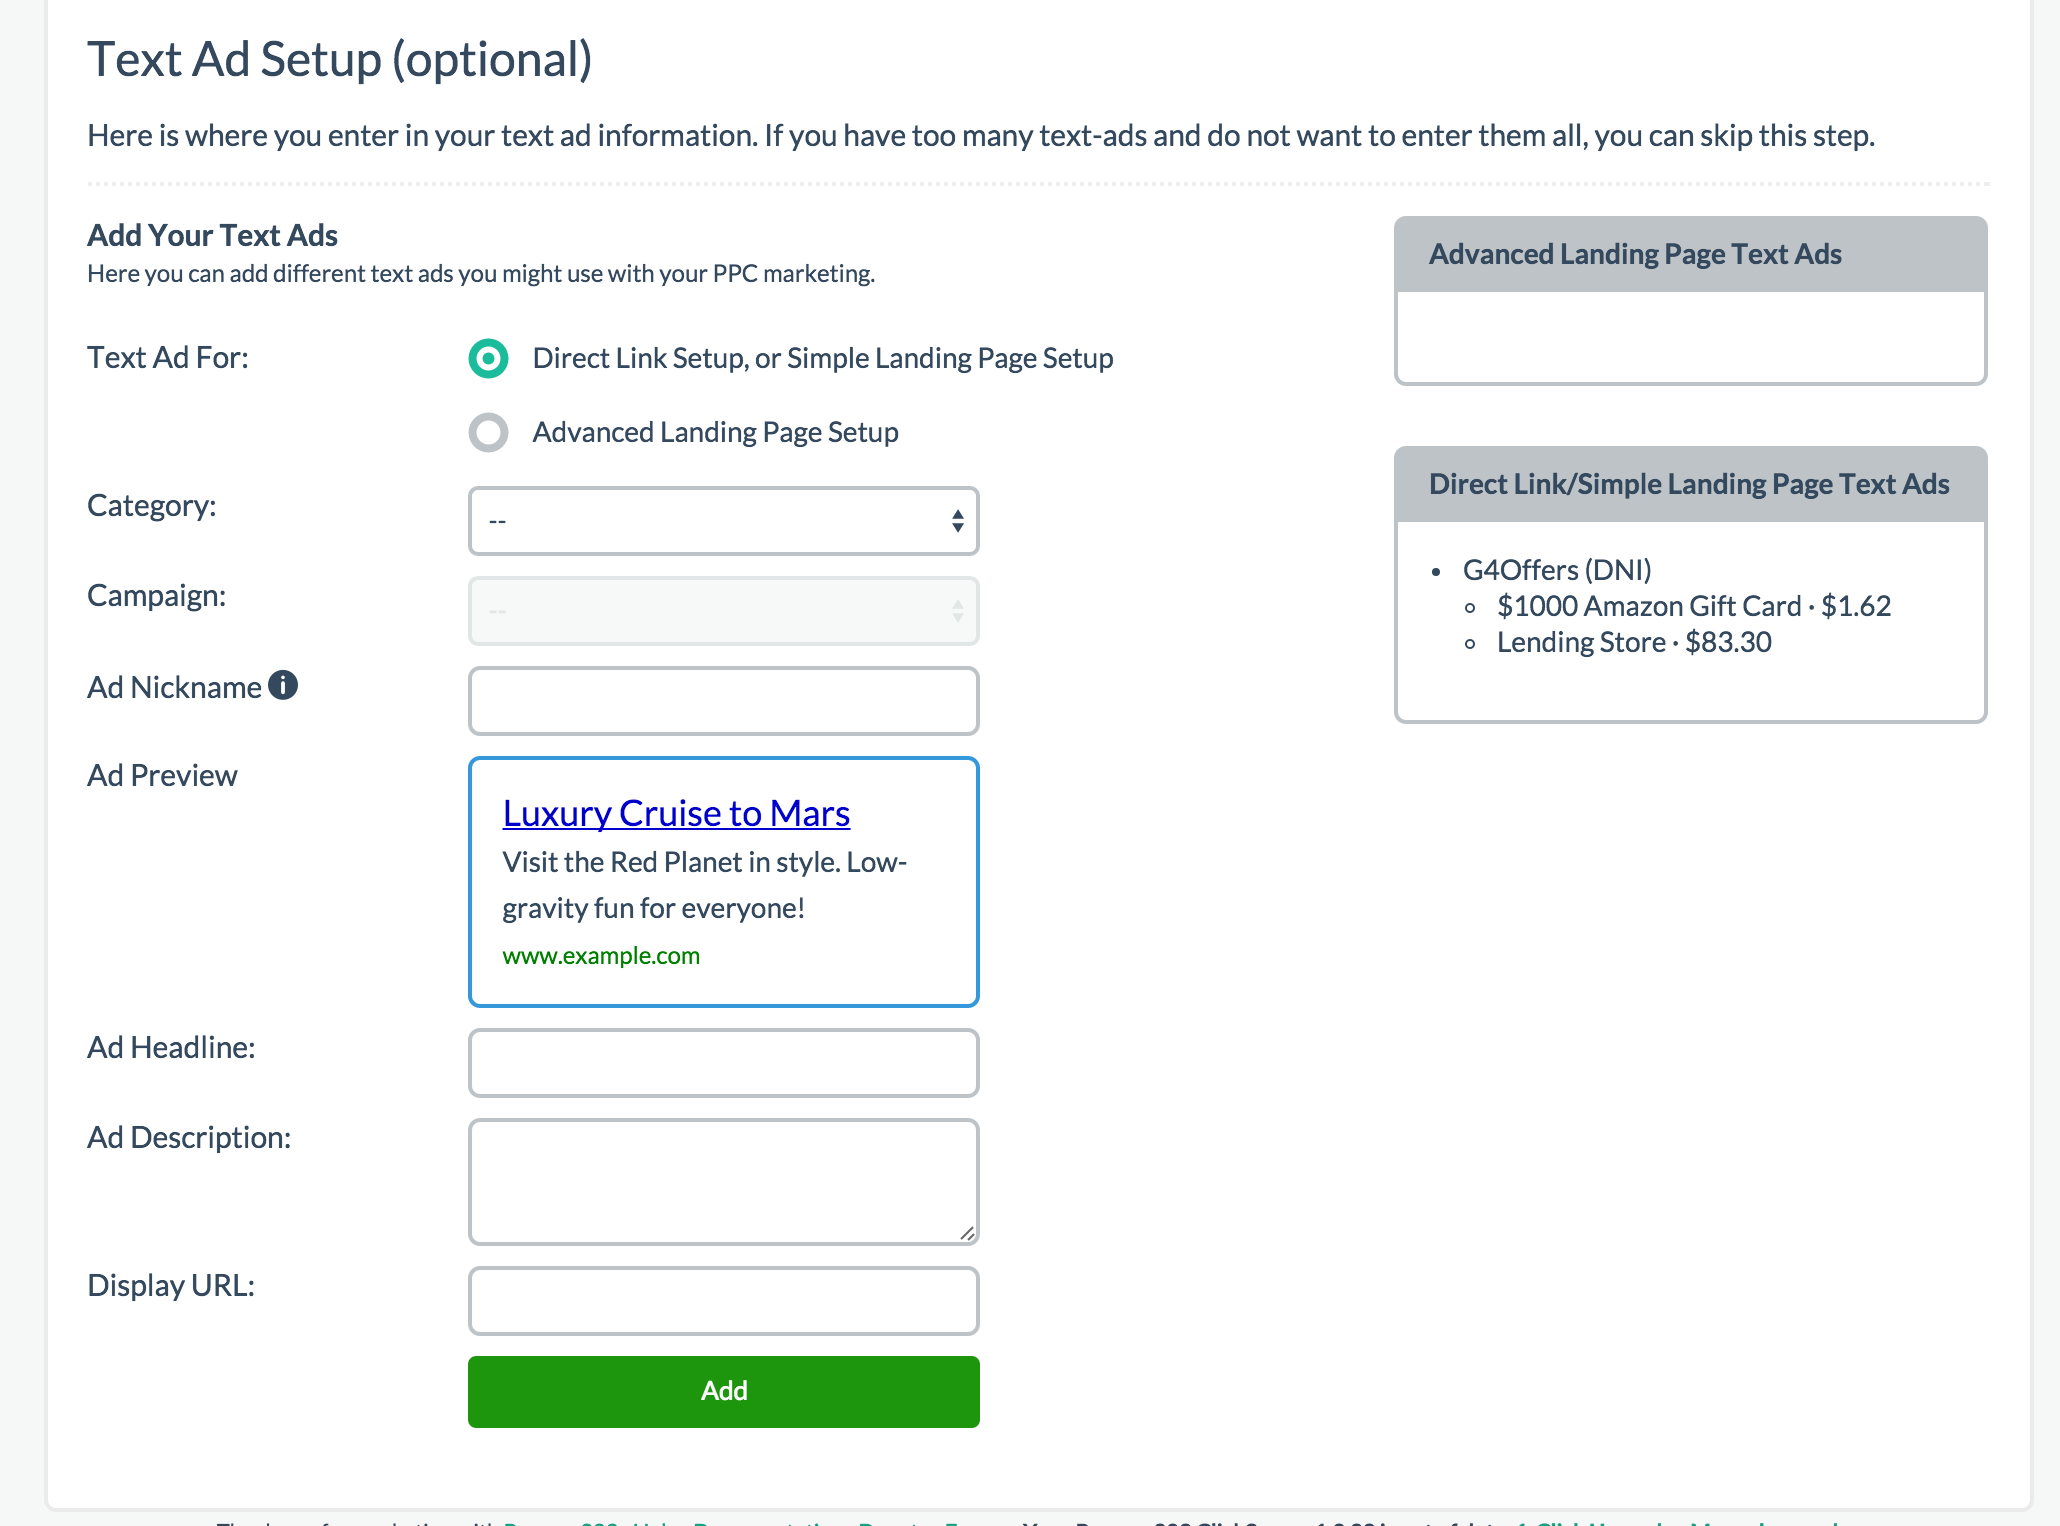Image resolution: width=2060 pixels, height=1526 pixels.
Task: Select the Lending Store text ad entry
Action: click(x=1633, y=641)
